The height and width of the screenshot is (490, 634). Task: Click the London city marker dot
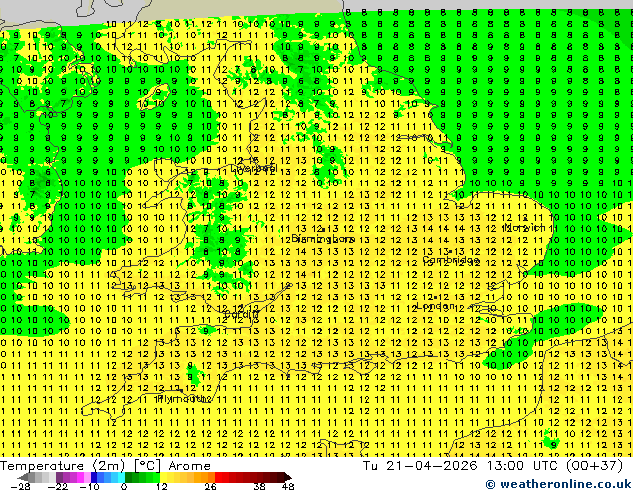click(x=435, y=297)
